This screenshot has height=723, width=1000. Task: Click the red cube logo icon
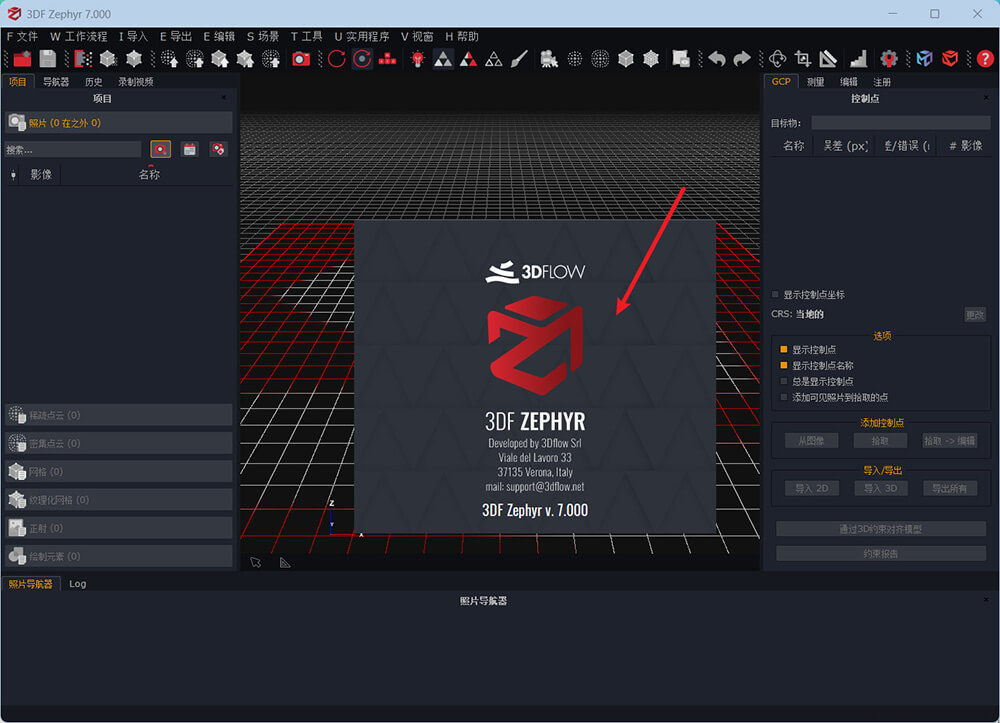click(x=950, y=59)
